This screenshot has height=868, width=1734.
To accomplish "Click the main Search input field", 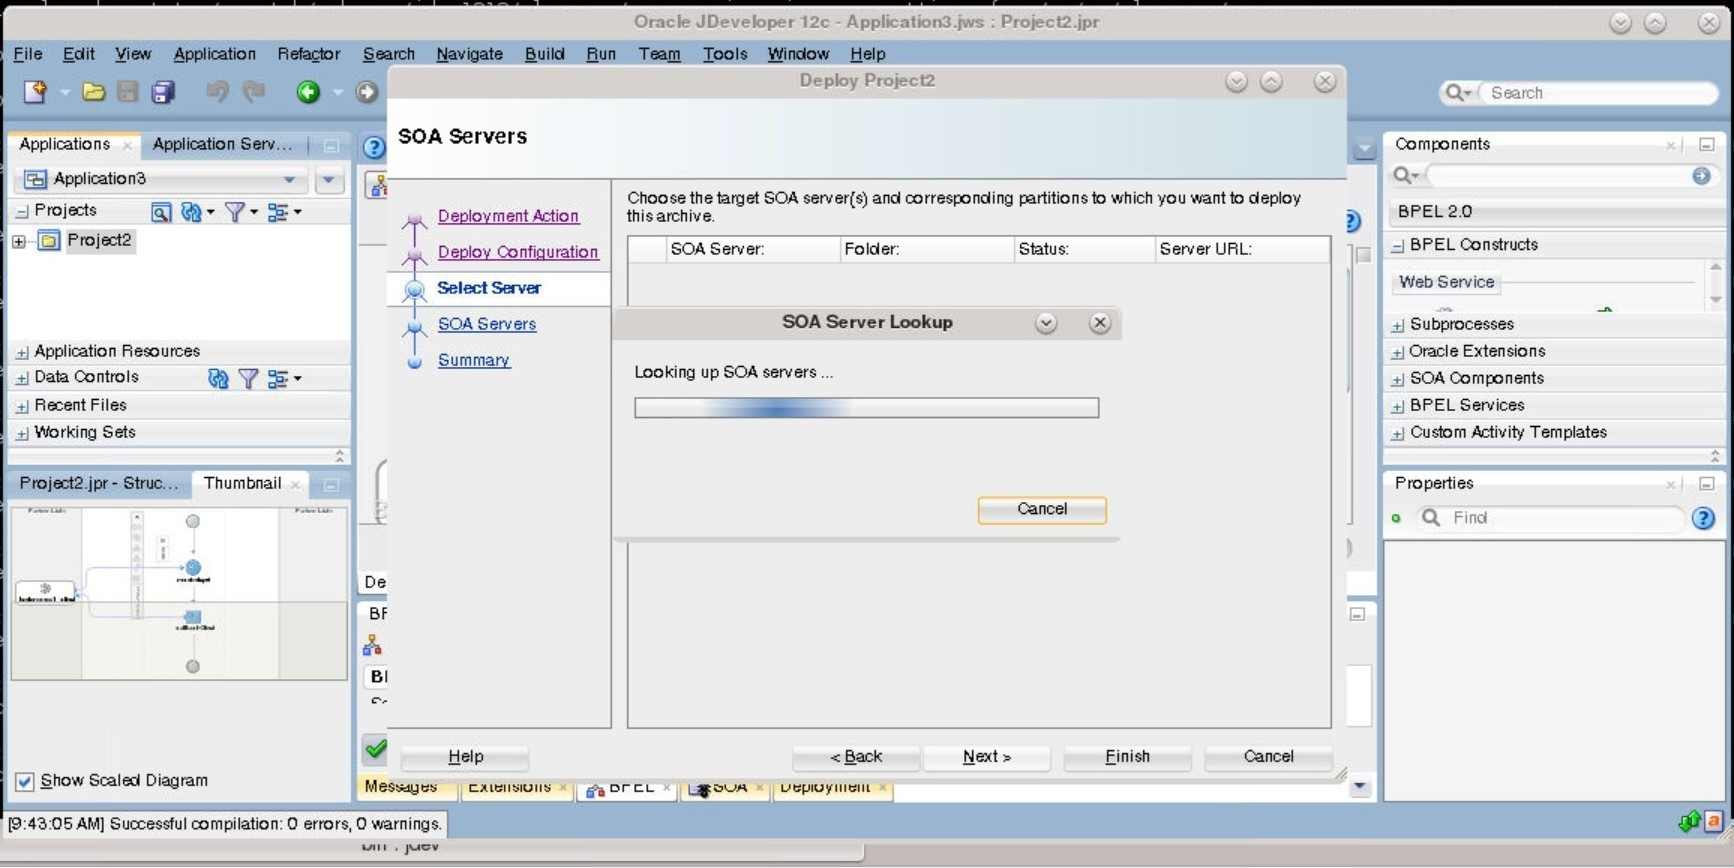I will tap(1600, 93).
